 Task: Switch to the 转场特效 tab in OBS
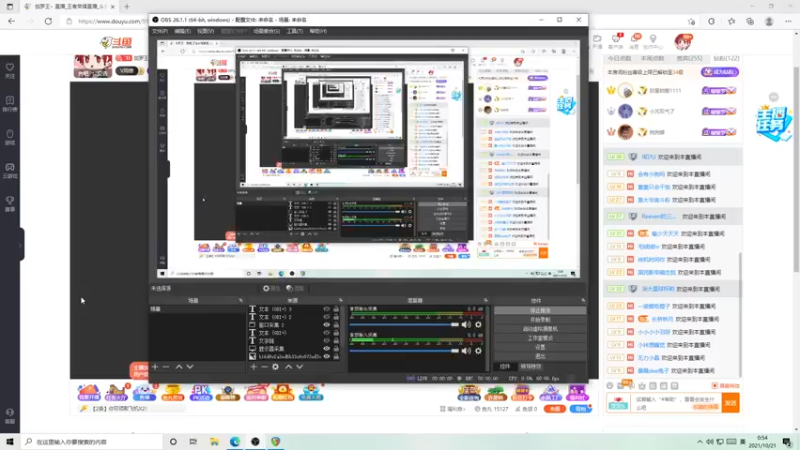(531, 366)
